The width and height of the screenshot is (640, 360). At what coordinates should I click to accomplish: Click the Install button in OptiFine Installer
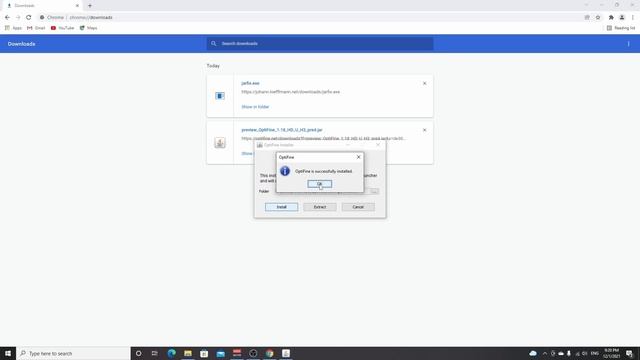pos(281,207)
